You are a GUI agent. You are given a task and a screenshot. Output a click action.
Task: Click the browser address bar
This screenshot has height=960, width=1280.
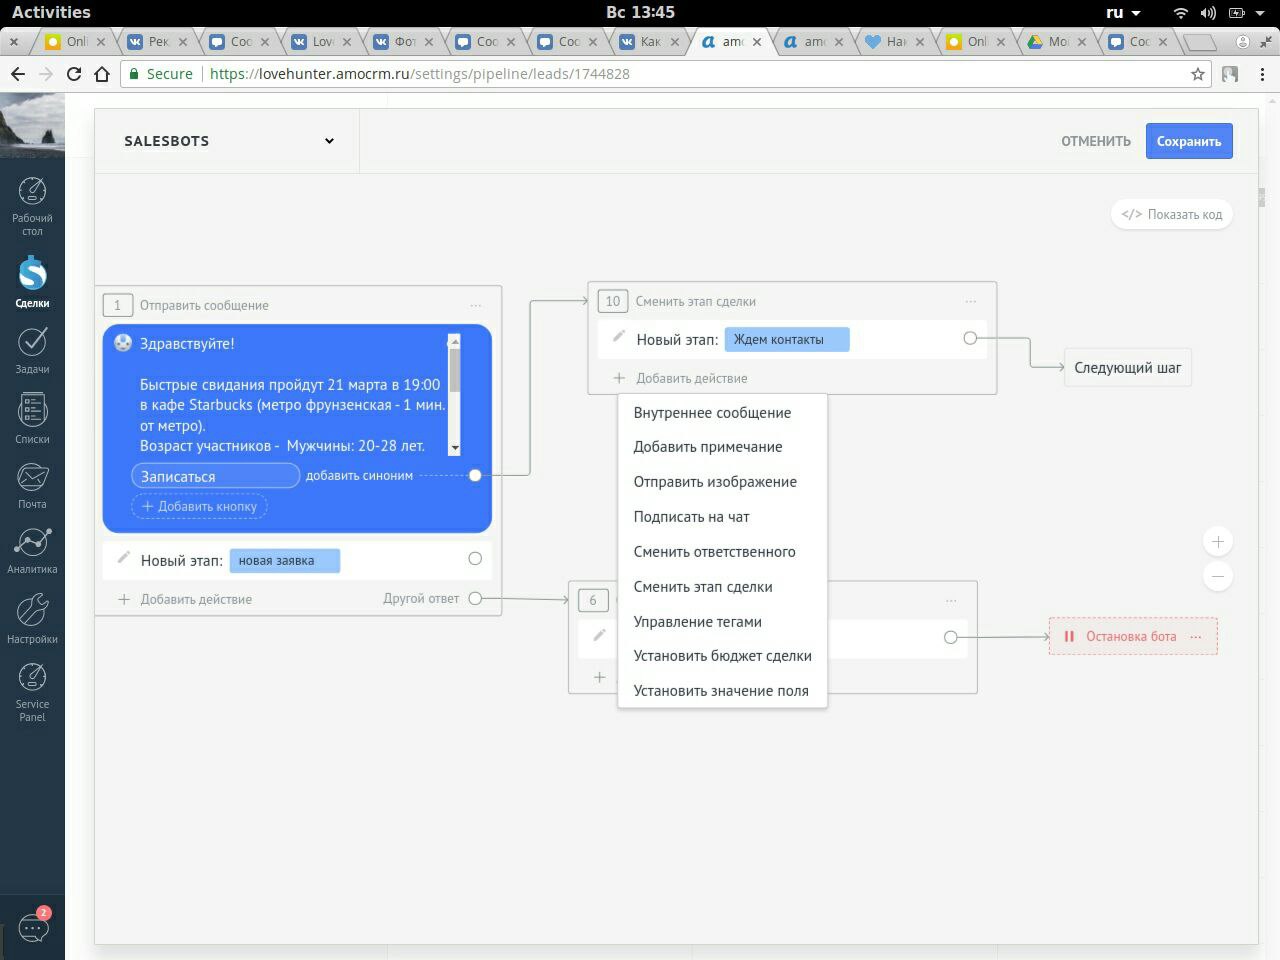click(660, 74)
